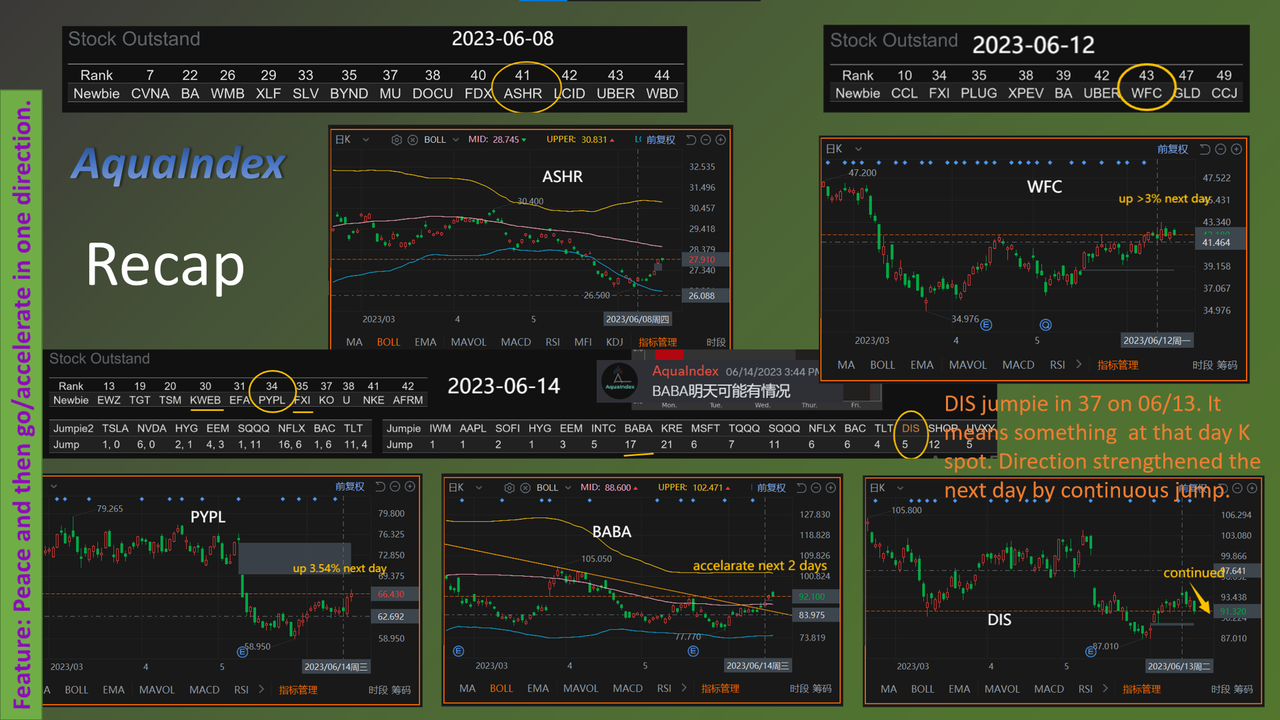Image resolution: width=1280 pixels, height=720 pixels.
Task: Select ASHR cell in 2023-06-08 table
Action: (x=523, y=93)
